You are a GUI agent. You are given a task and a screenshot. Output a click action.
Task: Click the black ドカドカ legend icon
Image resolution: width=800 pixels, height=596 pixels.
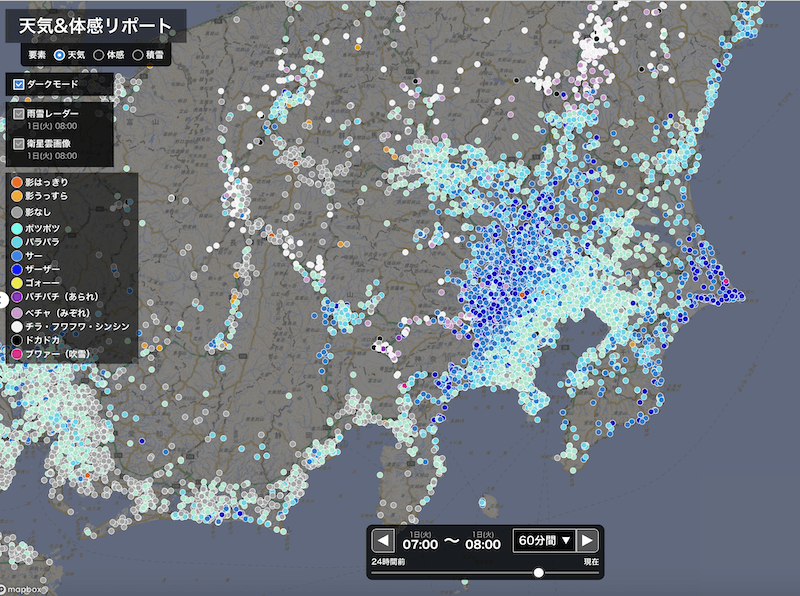(16, 340)
